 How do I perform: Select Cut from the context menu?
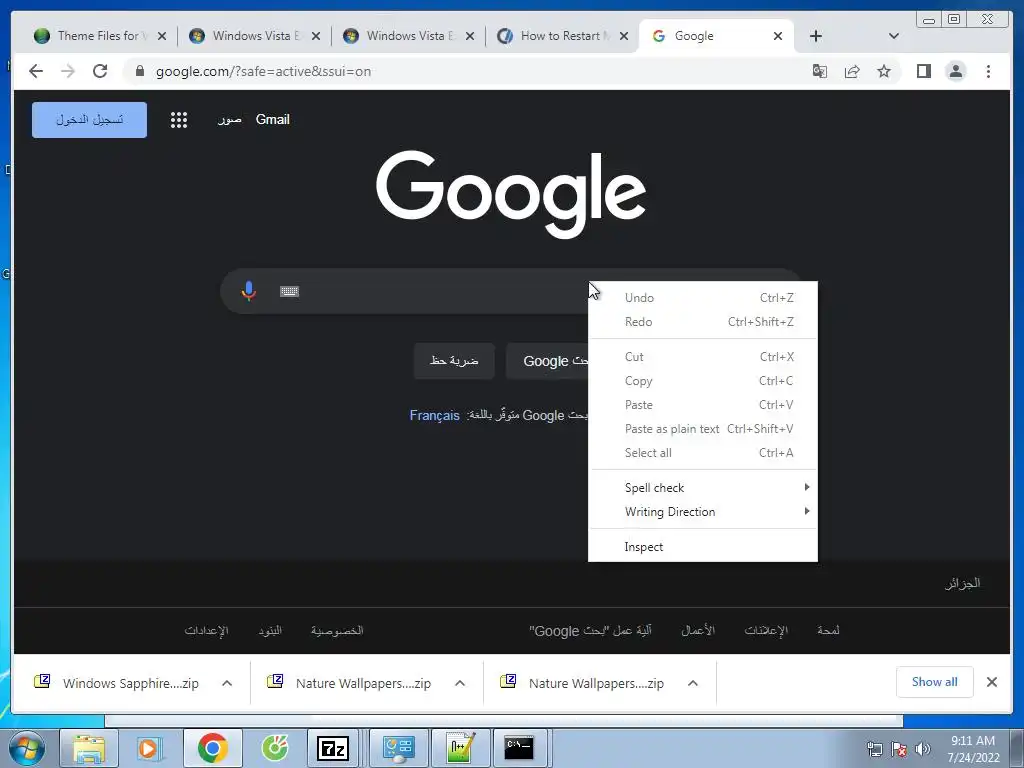click(703, 357)
